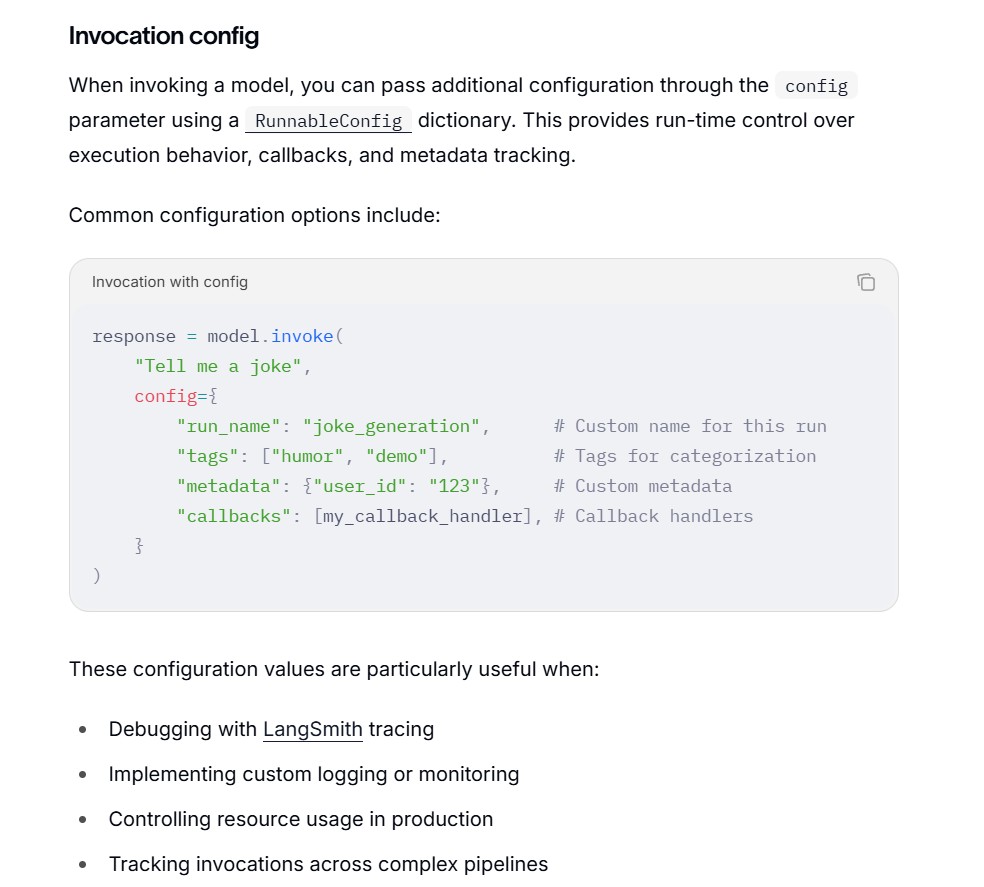Click the "Common configuration options include" text
The image size is (984, 887).
pyautogui.click(x=255, y=215)
